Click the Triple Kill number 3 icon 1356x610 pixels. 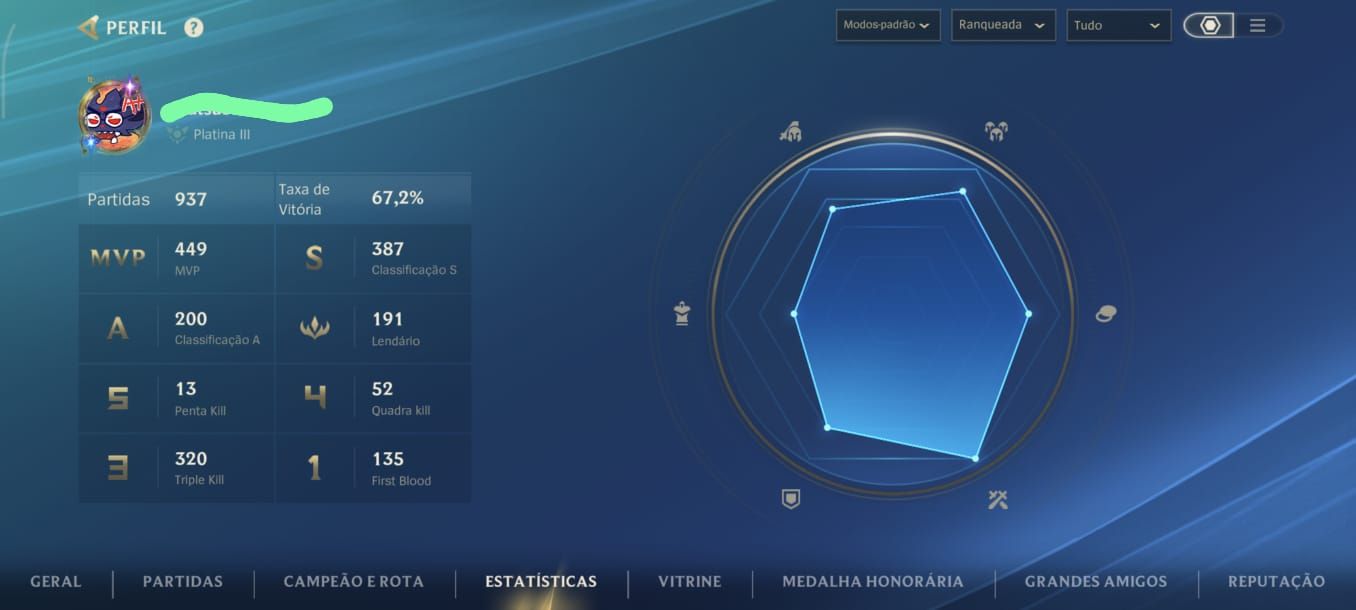[118, 468]
